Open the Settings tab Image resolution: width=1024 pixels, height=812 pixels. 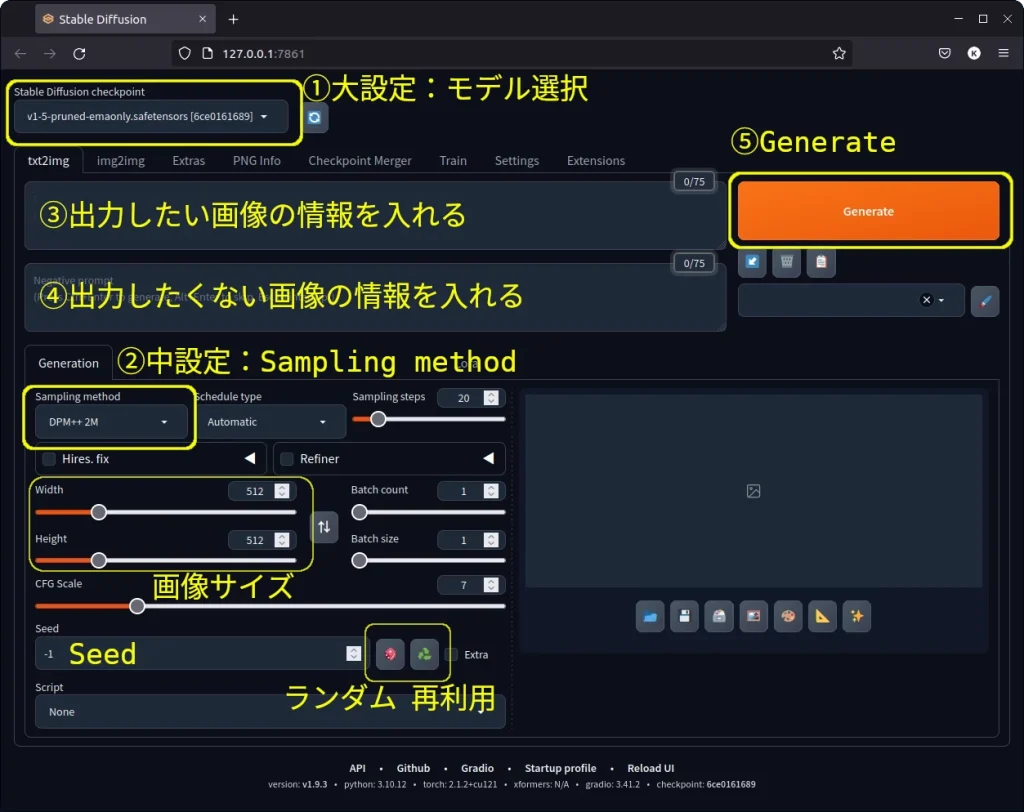click(517, 161)
